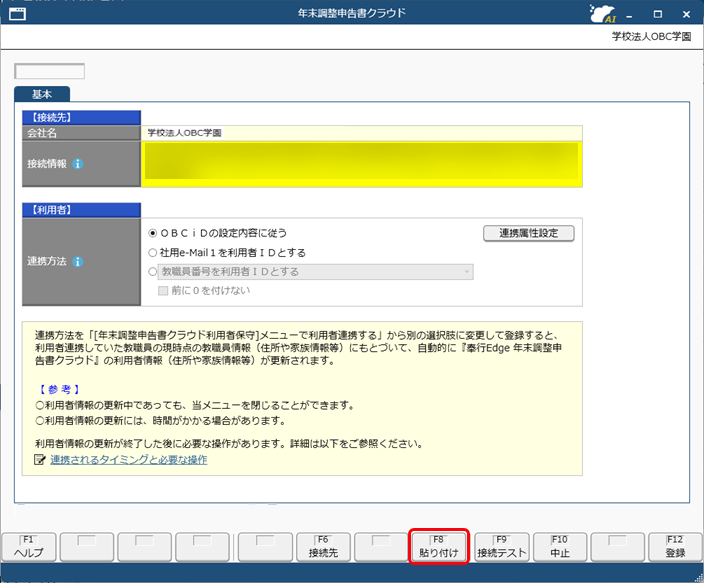
Task: Click the yellow 接続情報 input field
Action: pyautogui.click(x=361, y=164)
